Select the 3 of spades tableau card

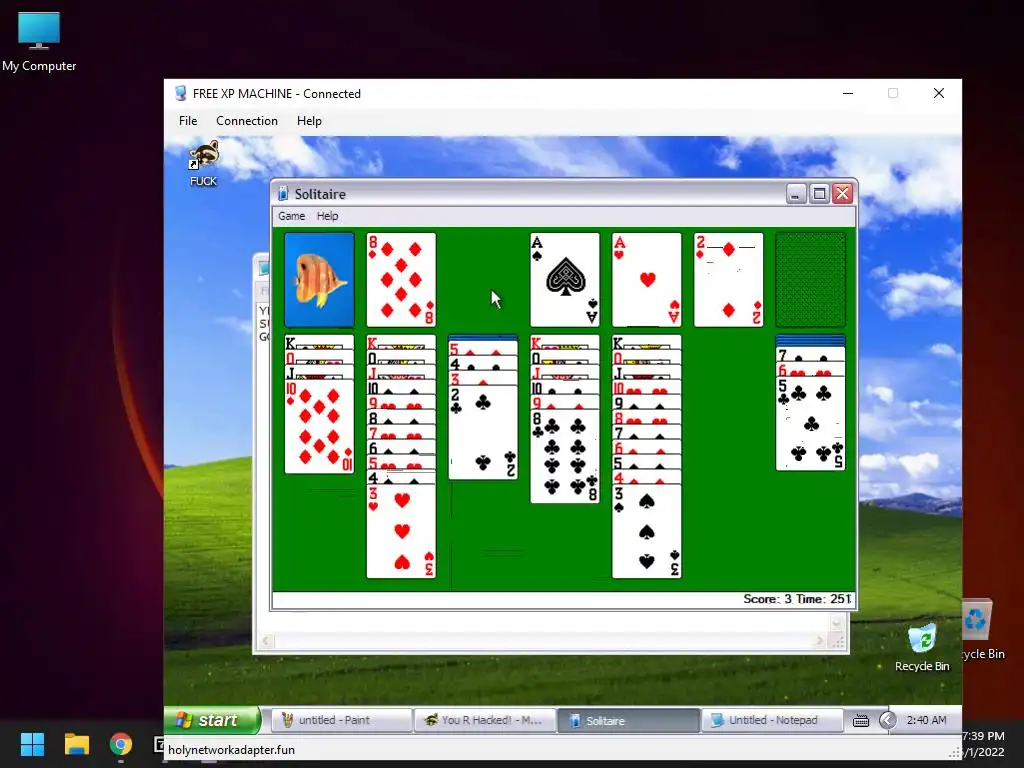click(x=647, y=531)
